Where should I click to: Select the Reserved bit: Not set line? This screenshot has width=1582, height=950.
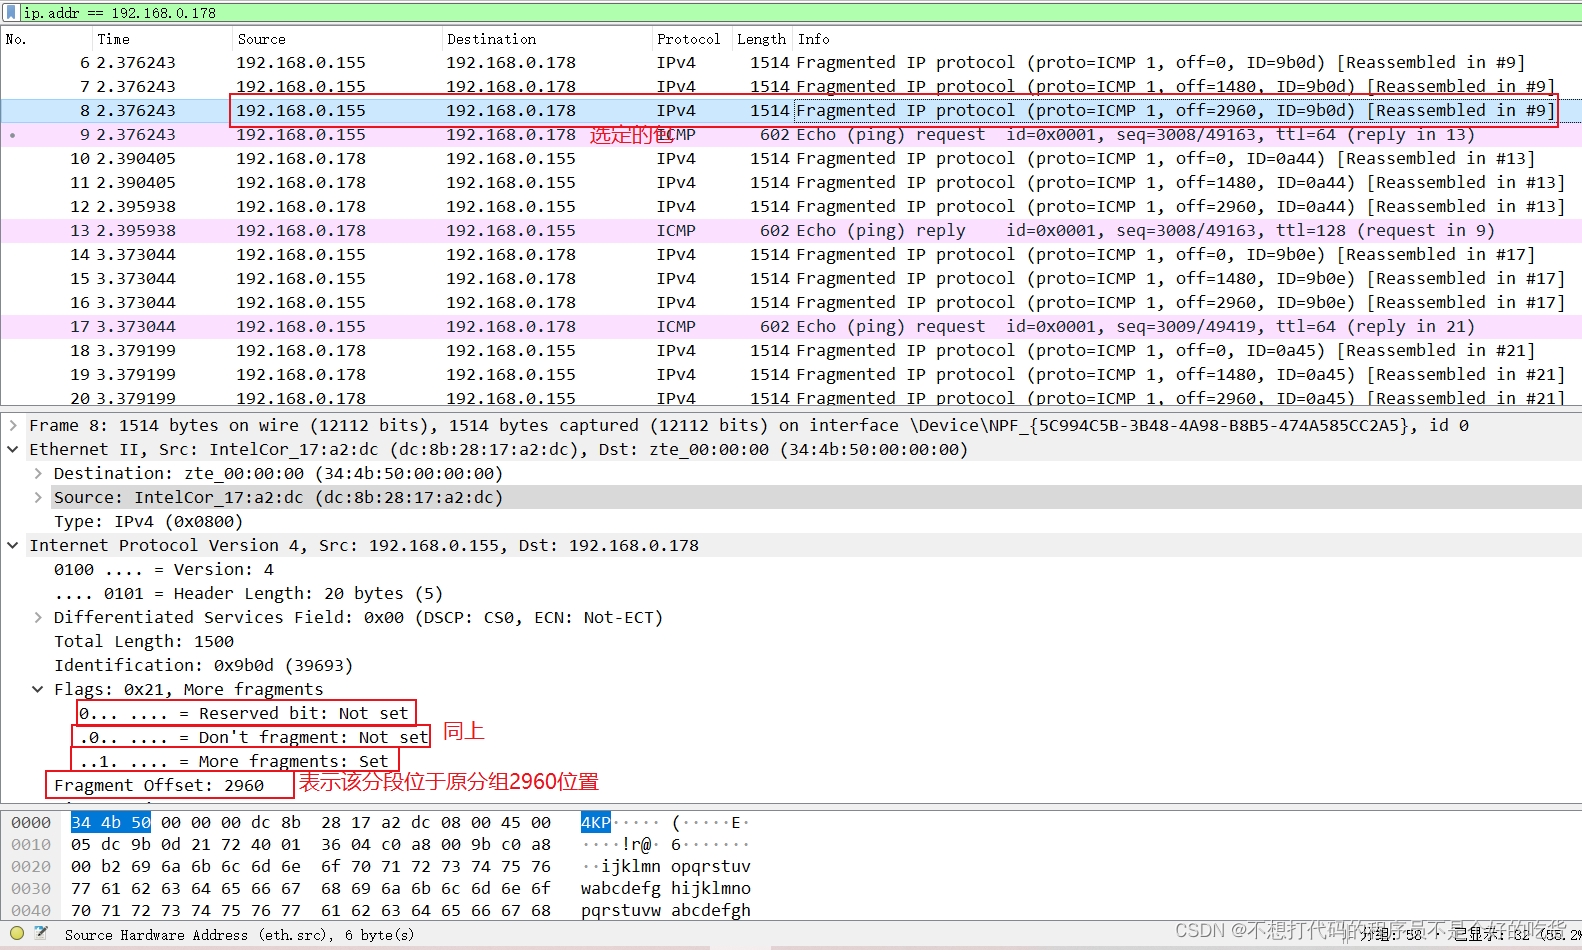(244, 713)
